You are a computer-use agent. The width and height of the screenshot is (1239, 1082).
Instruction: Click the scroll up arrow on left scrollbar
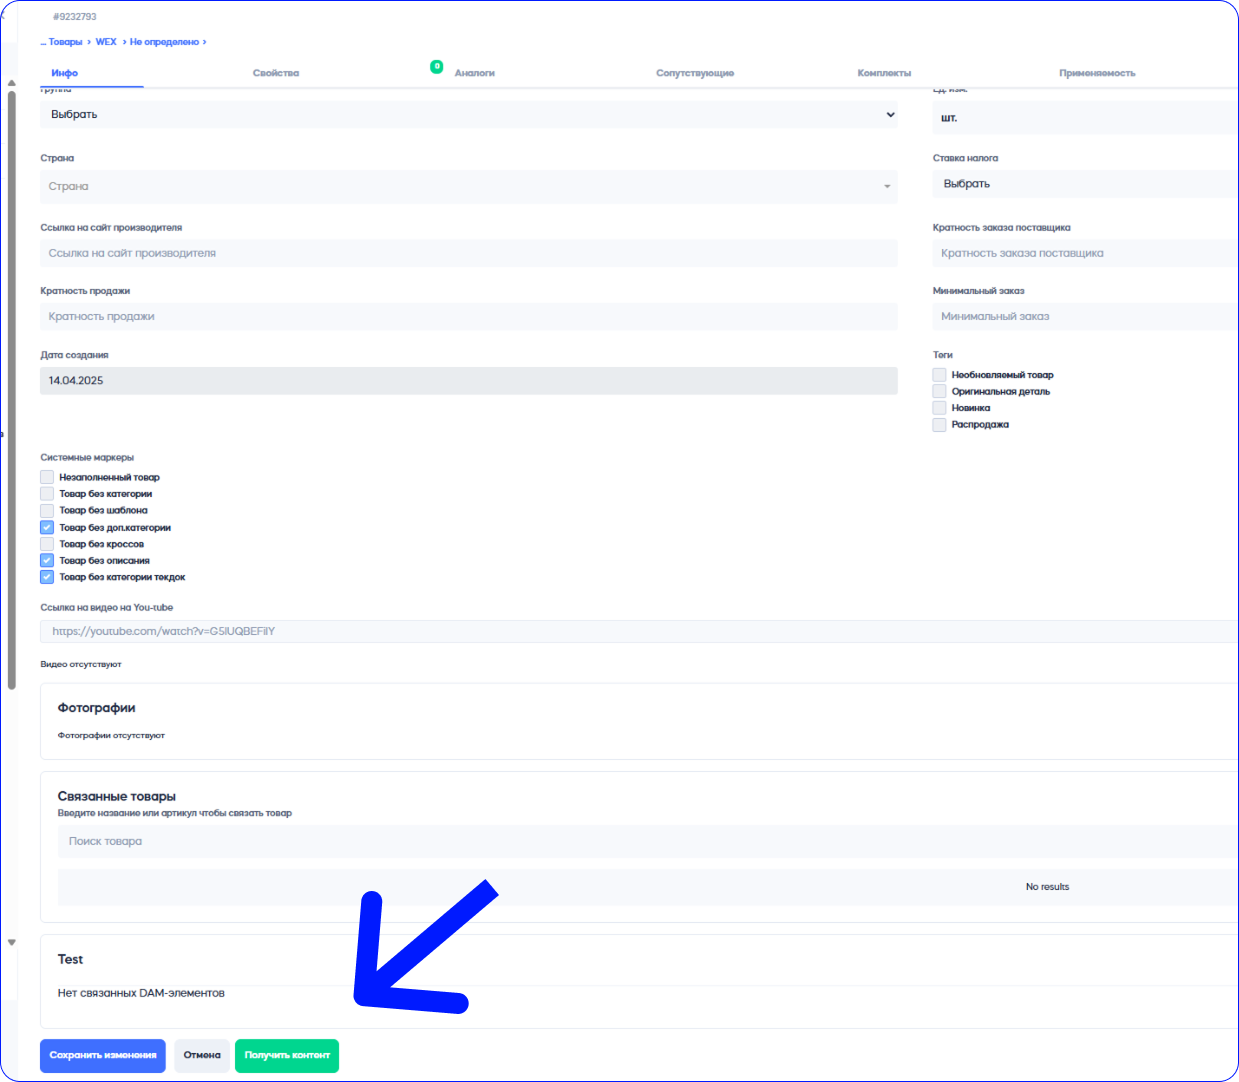(11, 83)
